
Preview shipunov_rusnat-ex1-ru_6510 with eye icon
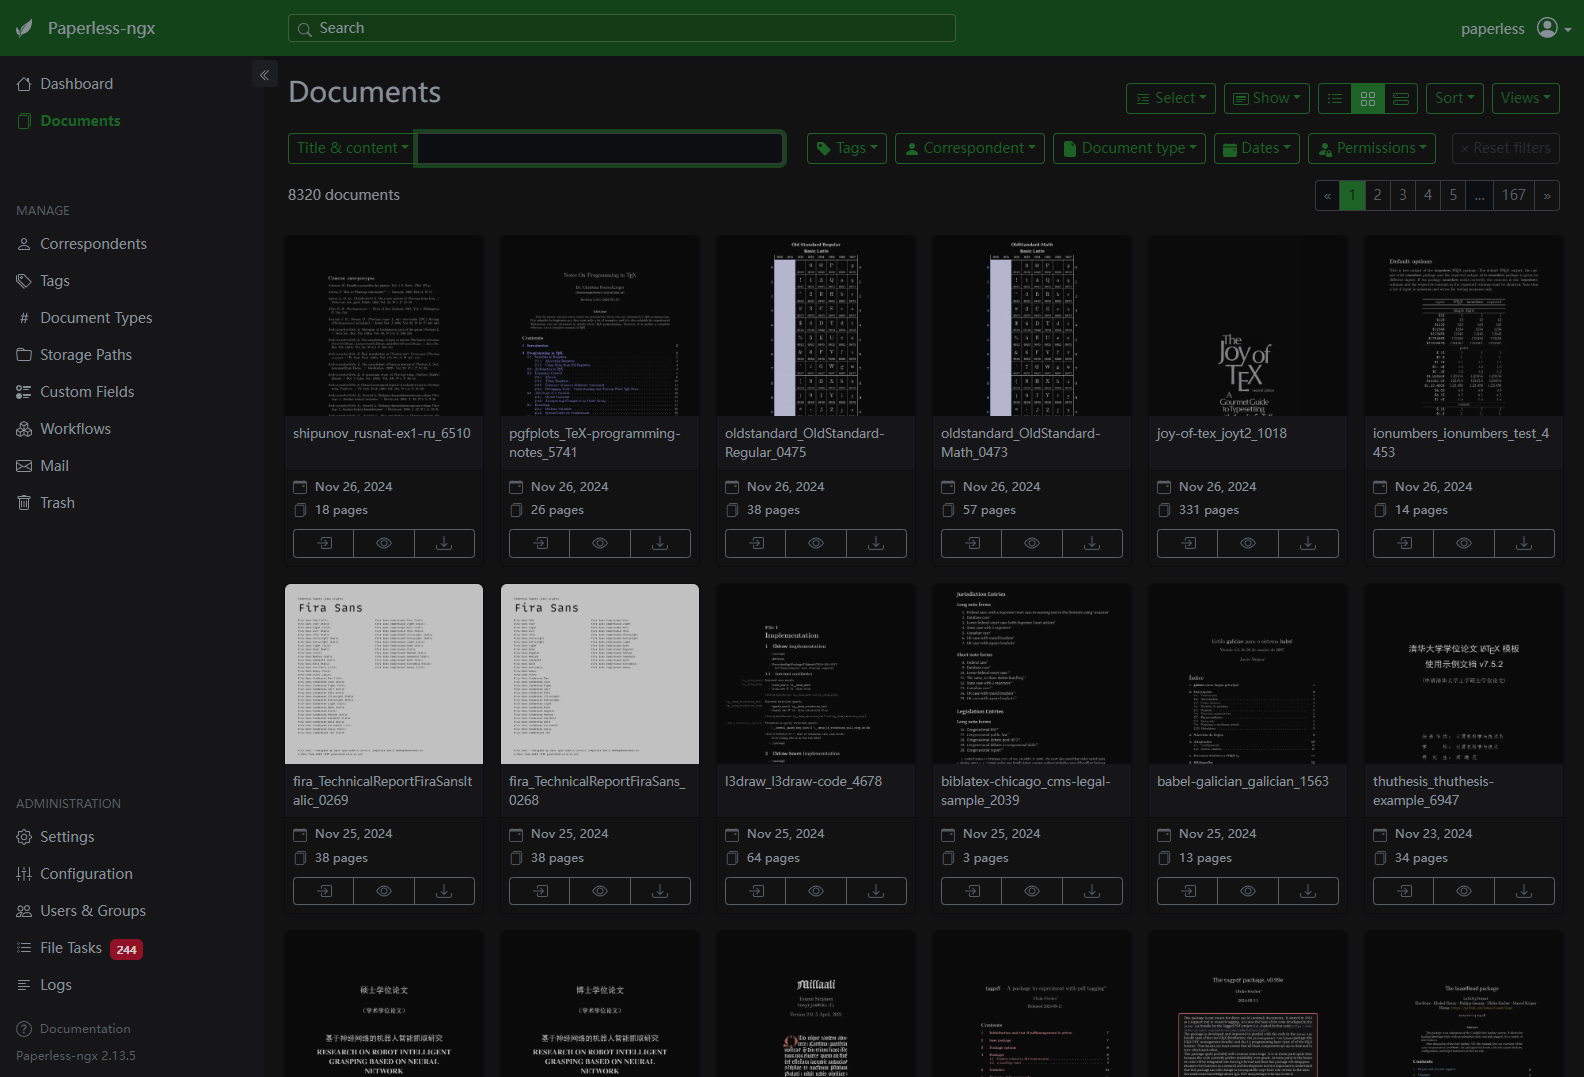(x=384, y=543)
